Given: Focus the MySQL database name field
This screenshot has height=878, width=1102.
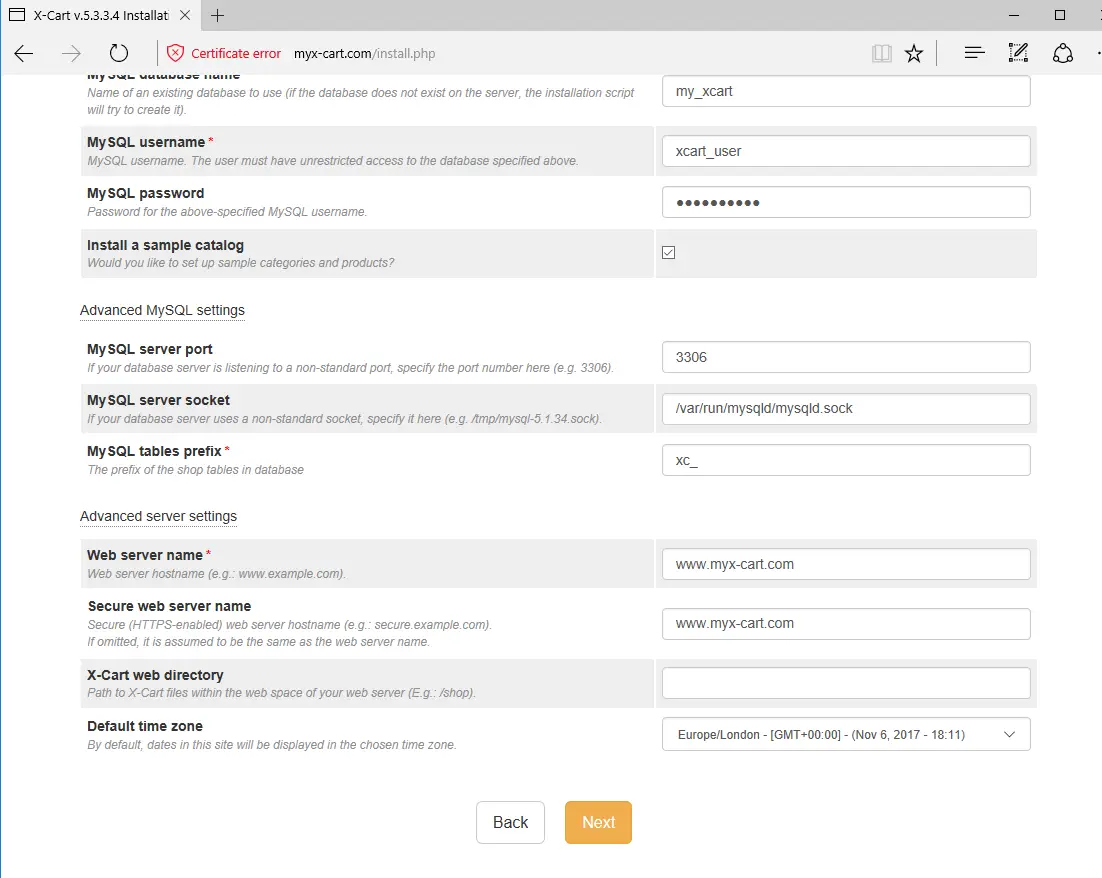Looking at the screenshot, I should pyautogui.click(x=846, y=91).
